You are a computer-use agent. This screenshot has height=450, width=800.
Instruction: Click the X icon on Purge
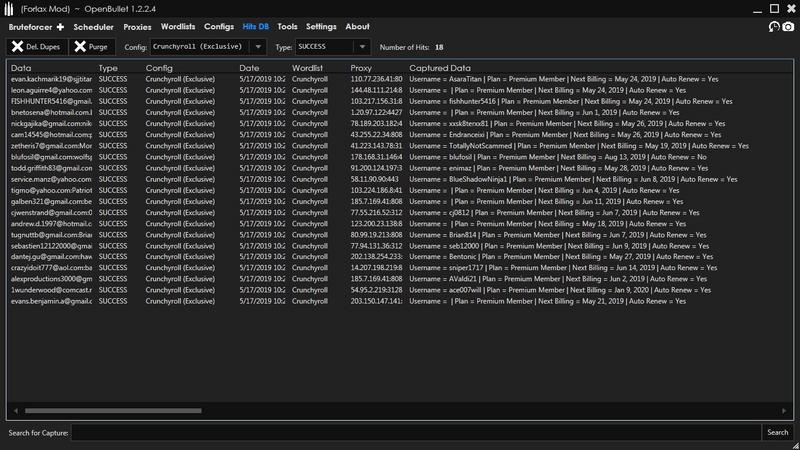[80, 46]
